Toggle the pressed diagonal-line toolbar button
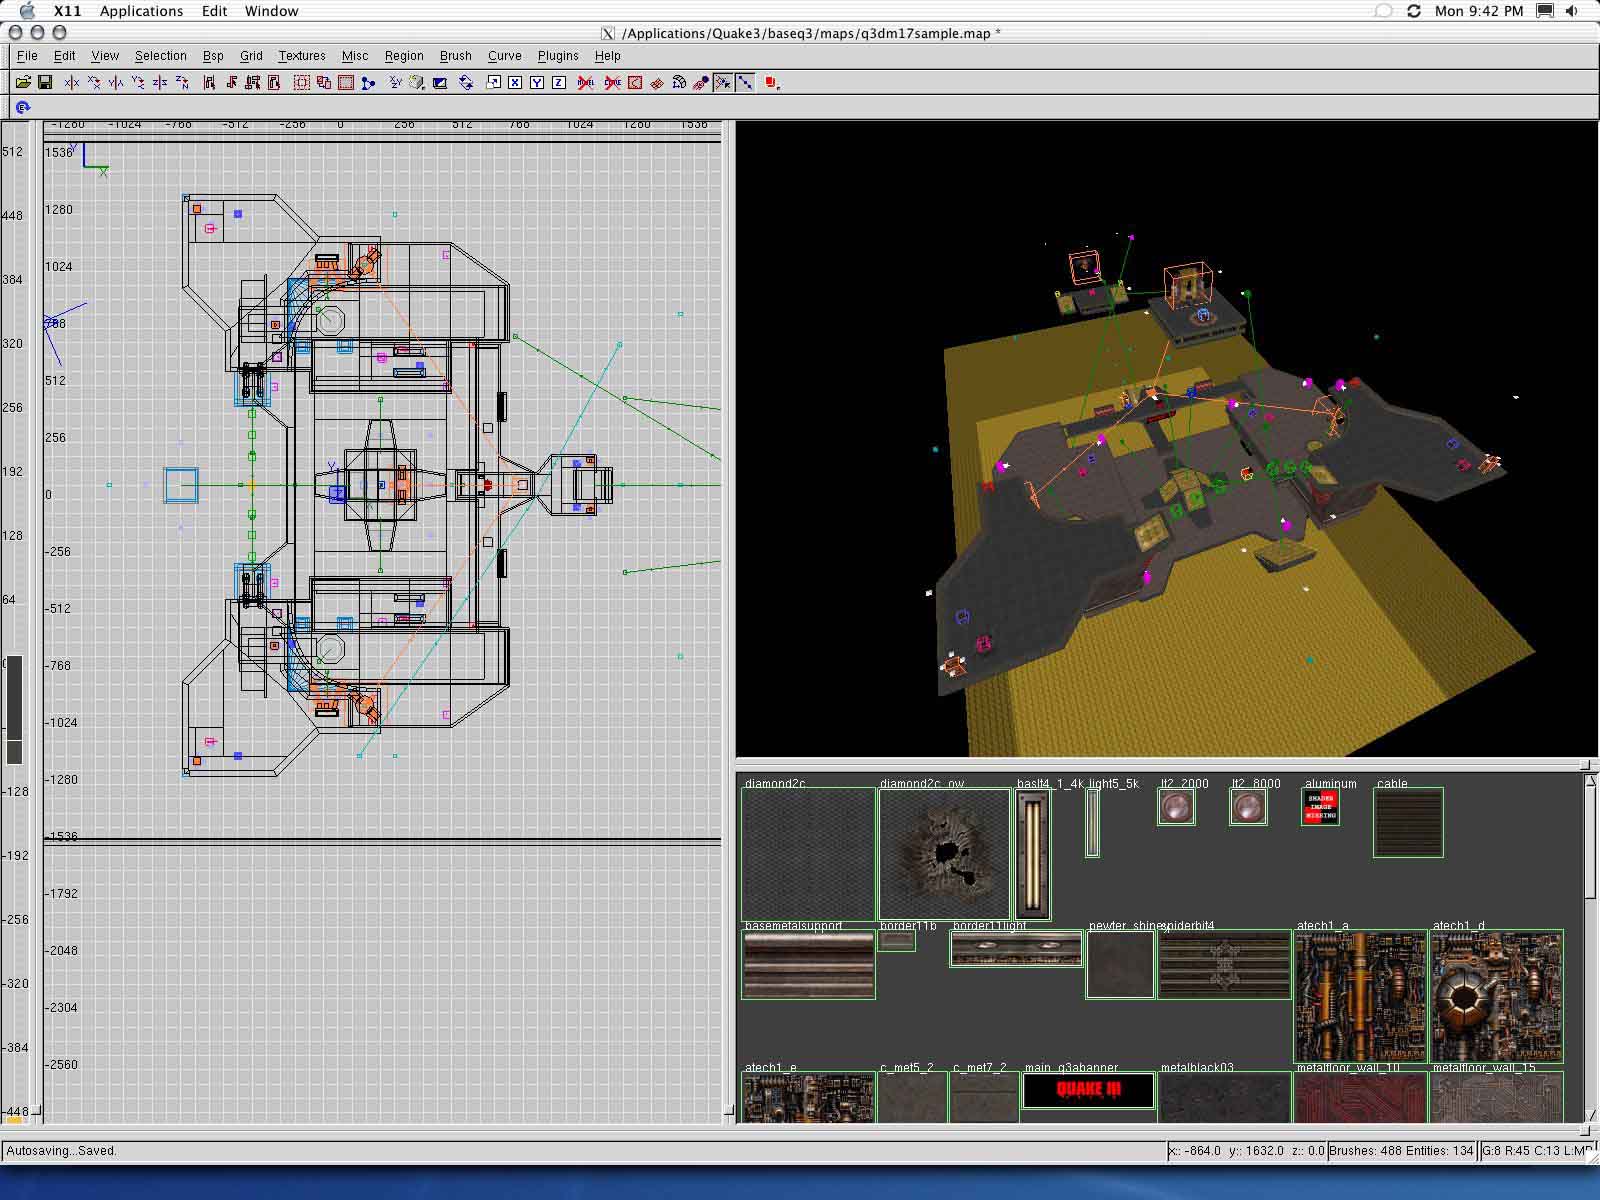 pos(745,83)
